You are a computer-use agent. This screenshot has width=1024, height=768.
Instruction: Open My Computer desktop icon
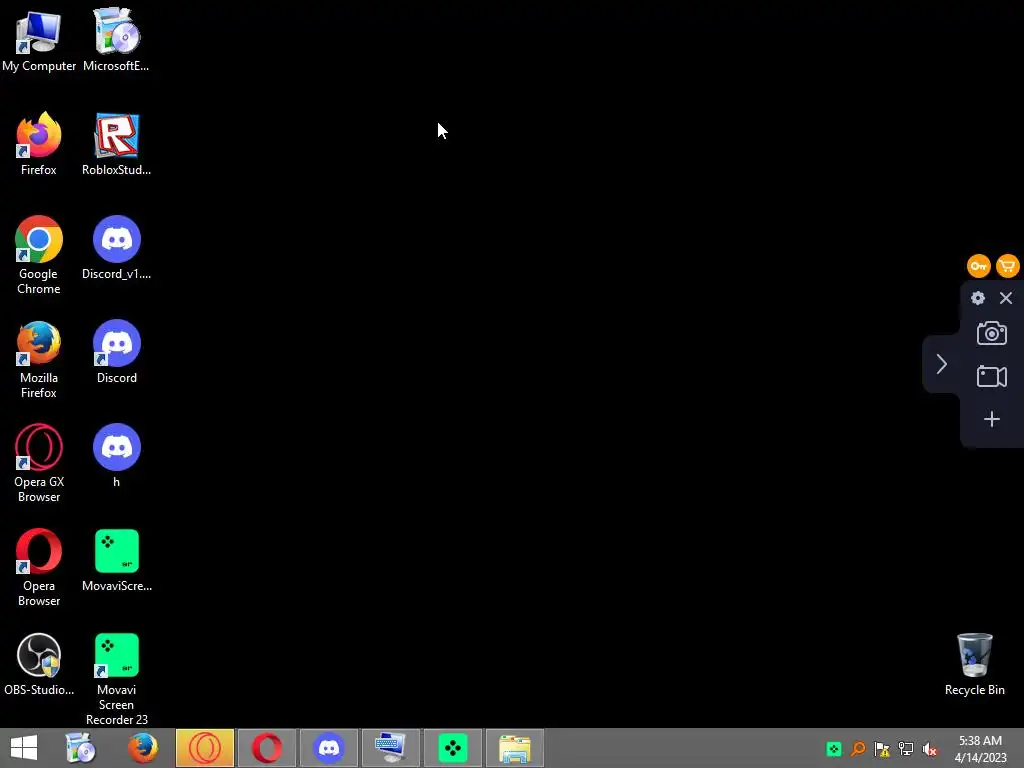(39, 39)
